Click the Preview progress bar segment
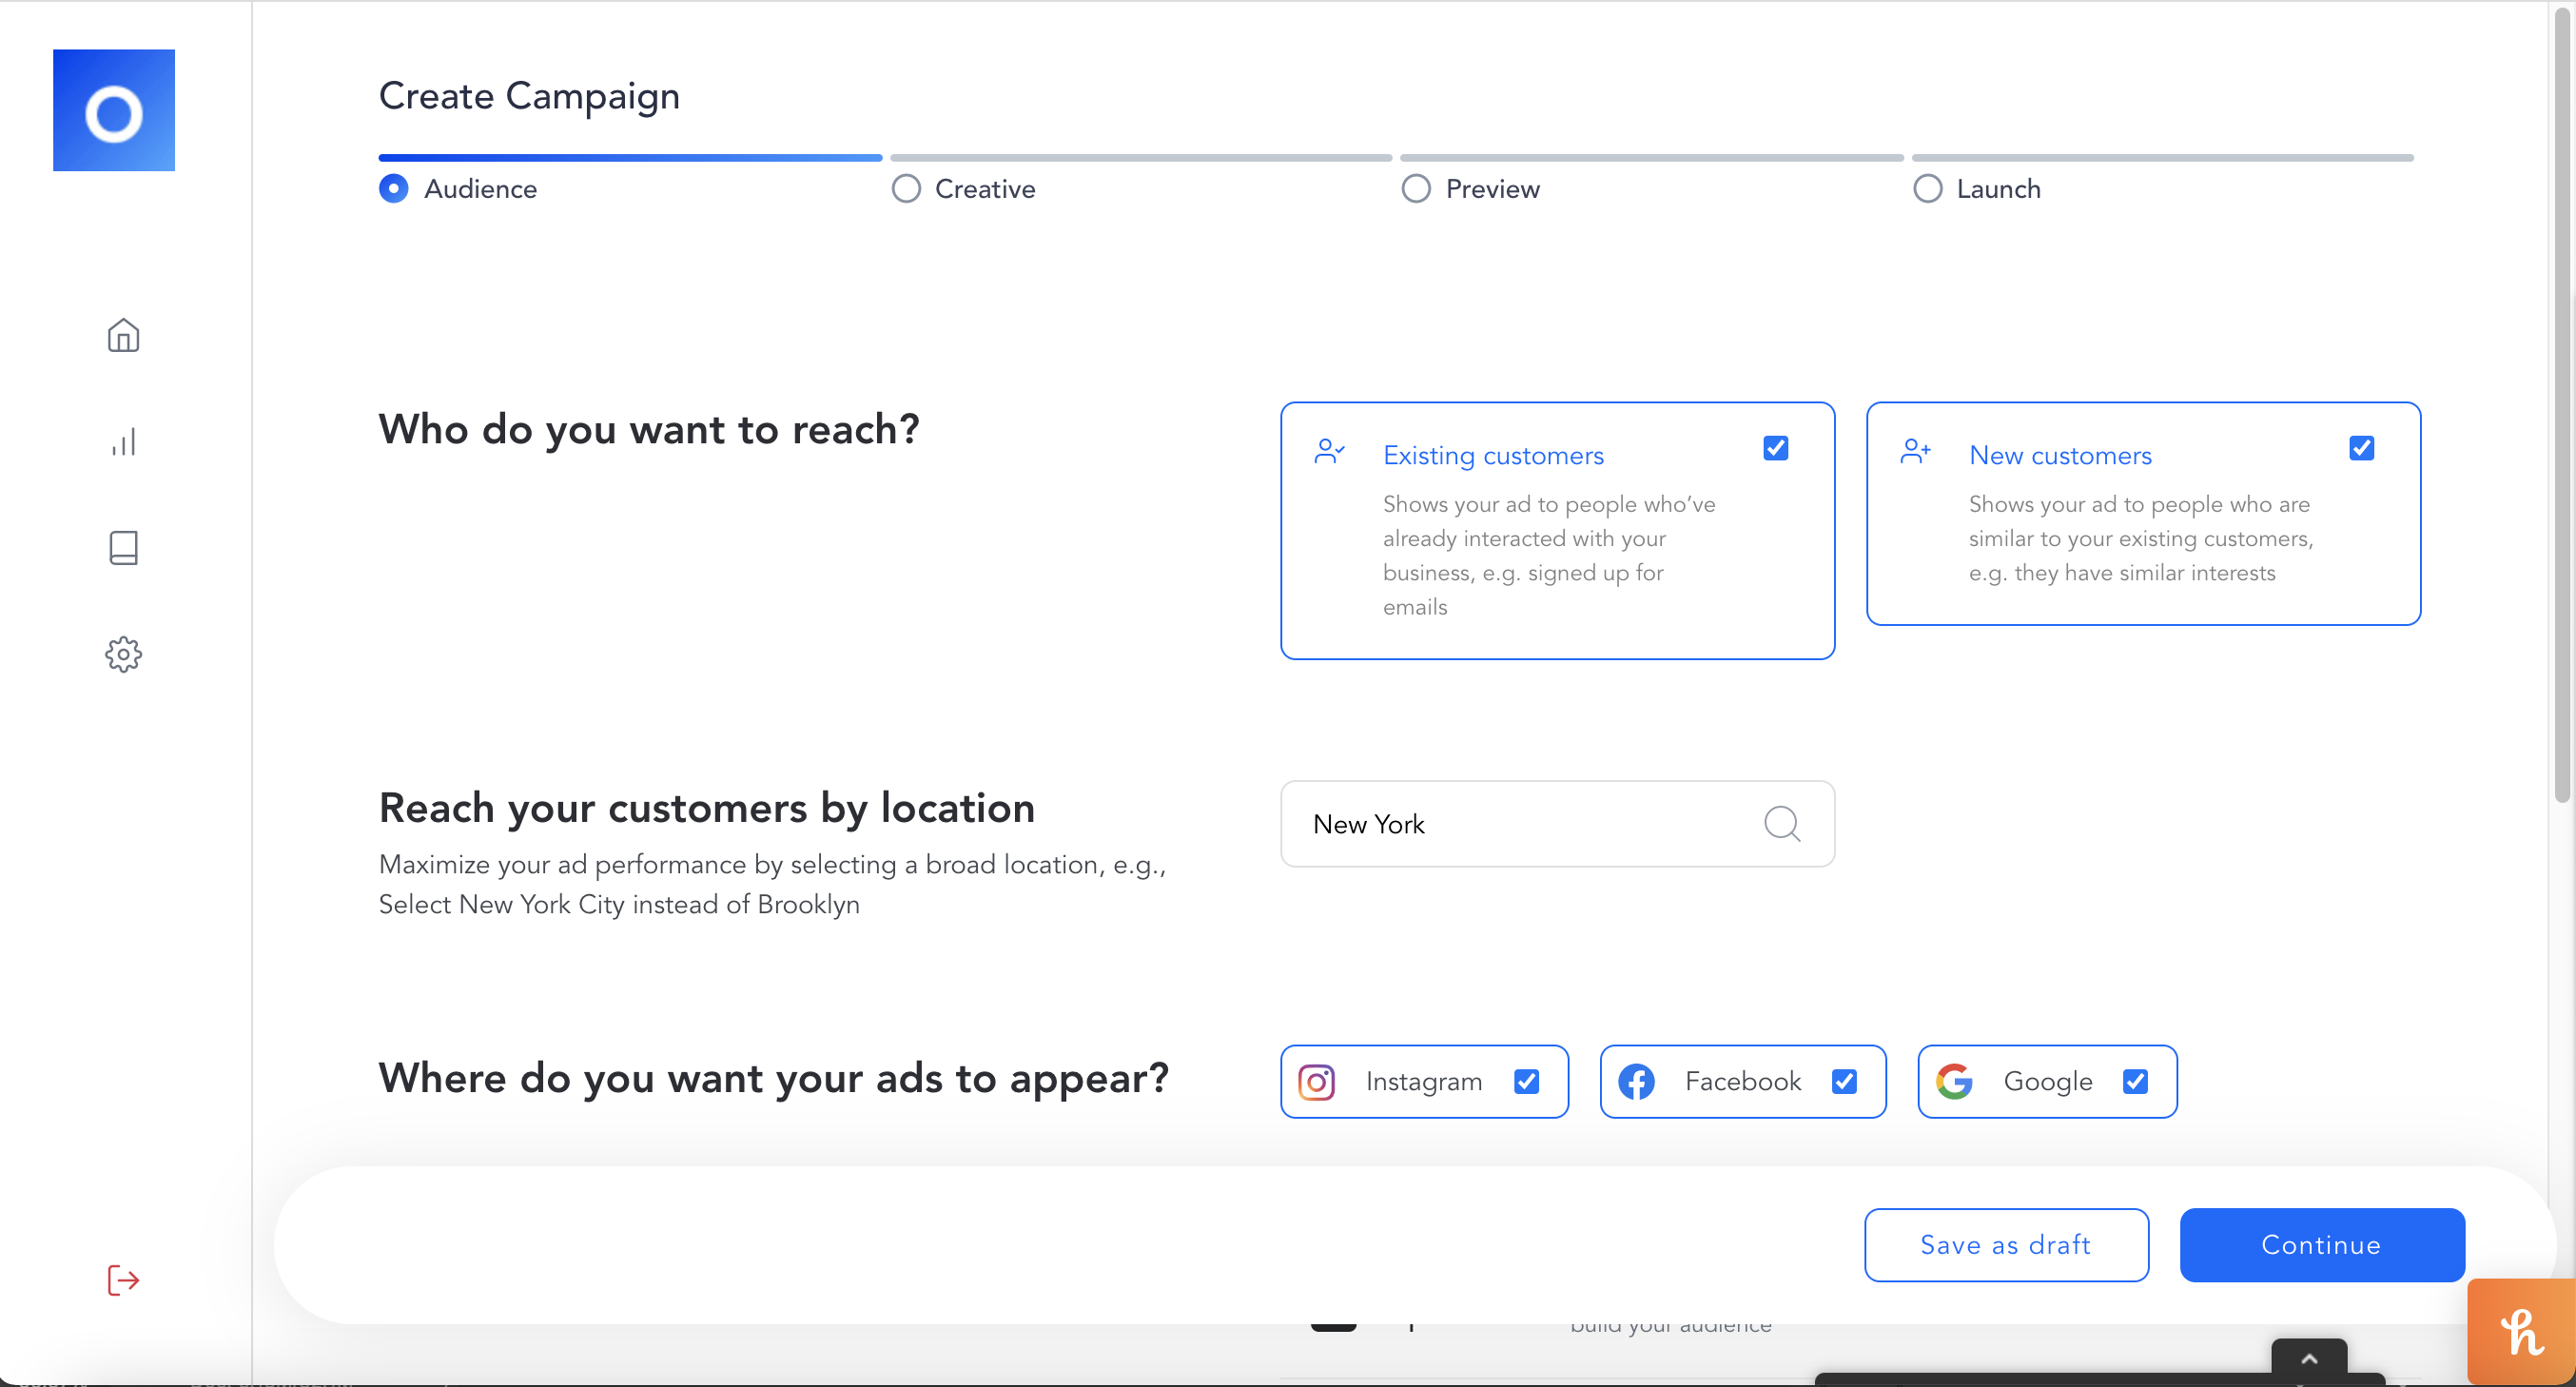This screenshot has width=2576, height=1387. tap(1652, 158)
